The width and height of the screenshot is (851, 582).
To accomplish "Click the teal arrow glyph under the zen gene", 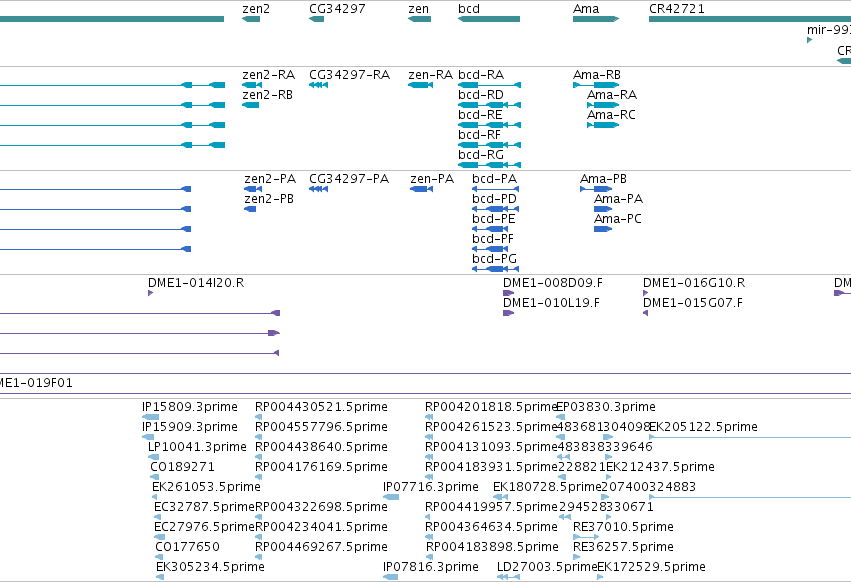I will [420, 19].
